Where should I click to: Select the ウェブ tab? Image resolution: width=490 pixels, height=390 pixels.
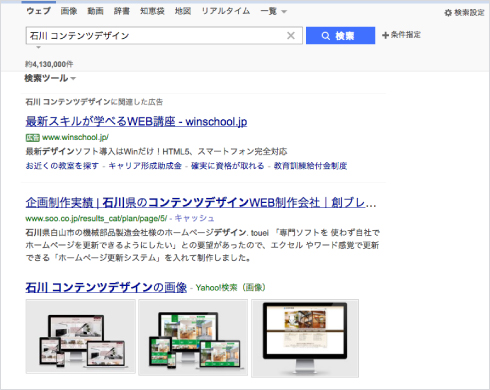pos(39,11)
